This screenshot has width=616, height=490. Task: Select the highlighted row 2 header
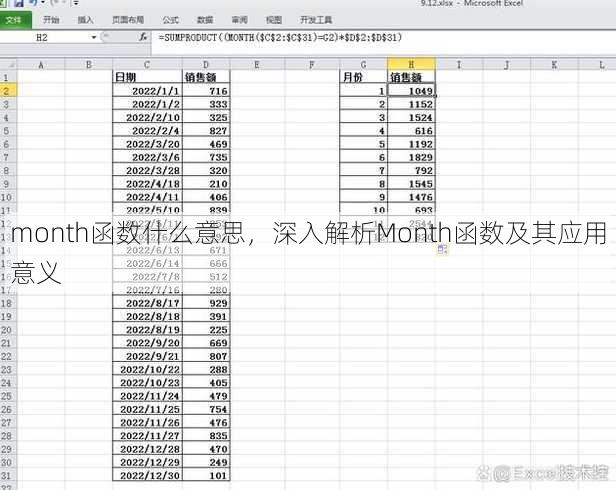tap(8, 91)
